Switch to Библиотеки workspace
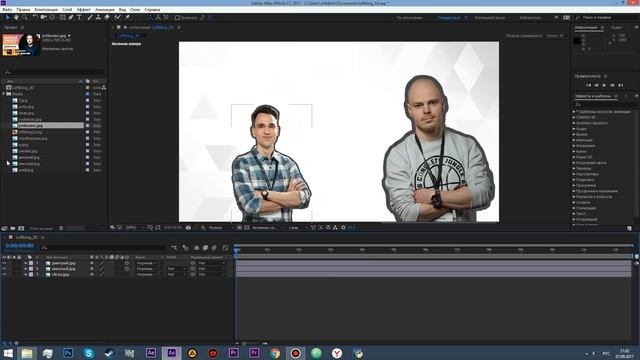Screen dimensions: 640x360 pyautogui.click(x=530, y=18)
